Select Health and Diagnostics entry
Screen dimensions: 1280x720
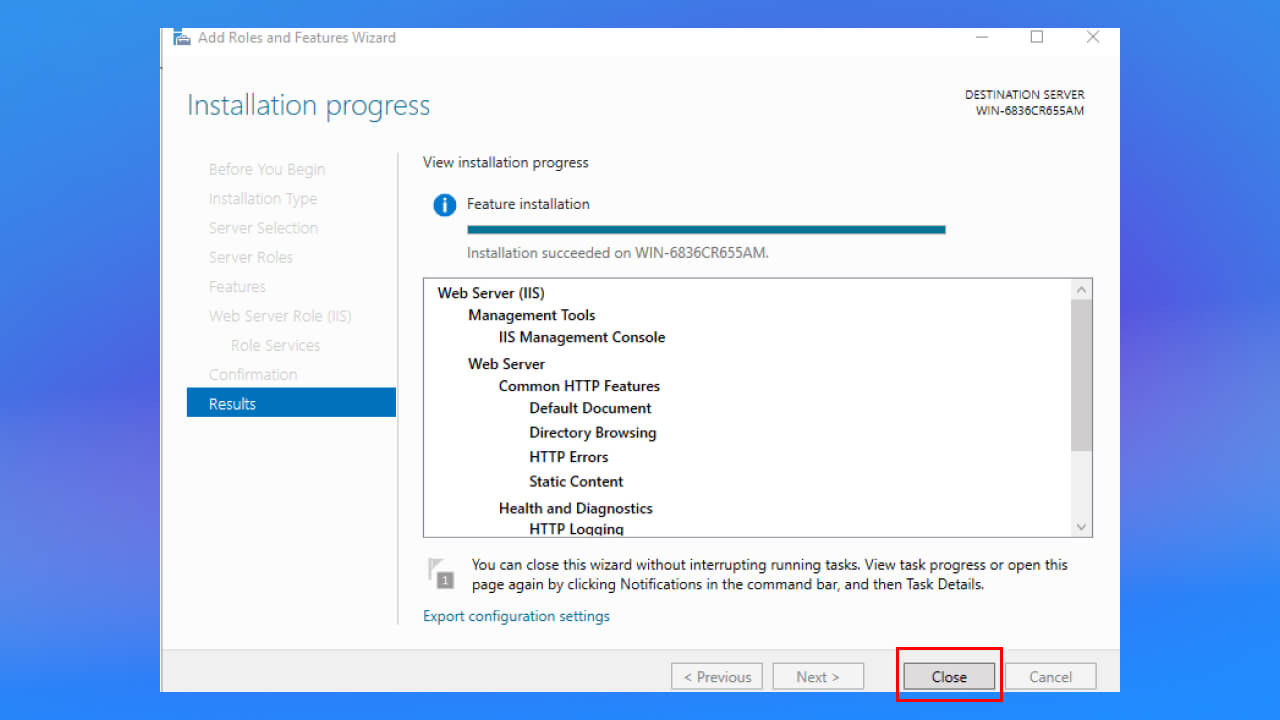pos(576,508)
